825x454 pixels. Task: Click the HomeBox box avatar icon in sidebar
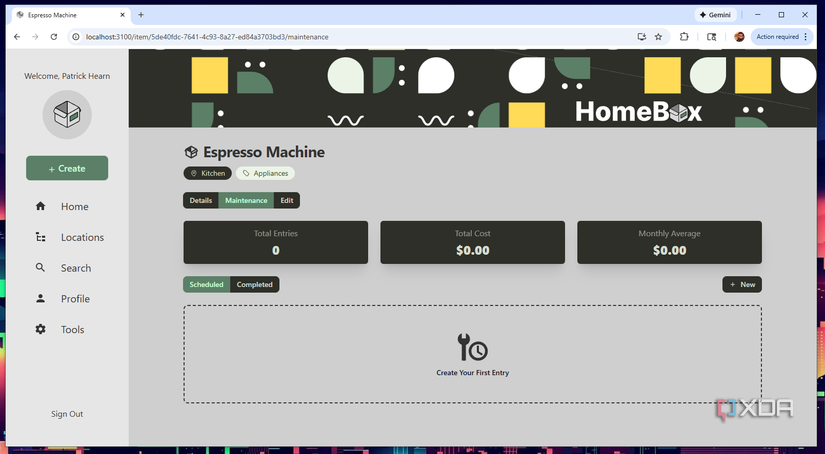67,115
